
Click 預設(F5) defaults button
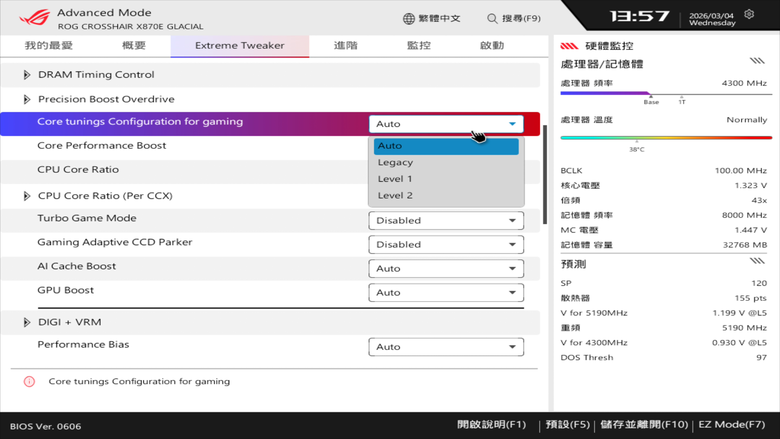568,425
